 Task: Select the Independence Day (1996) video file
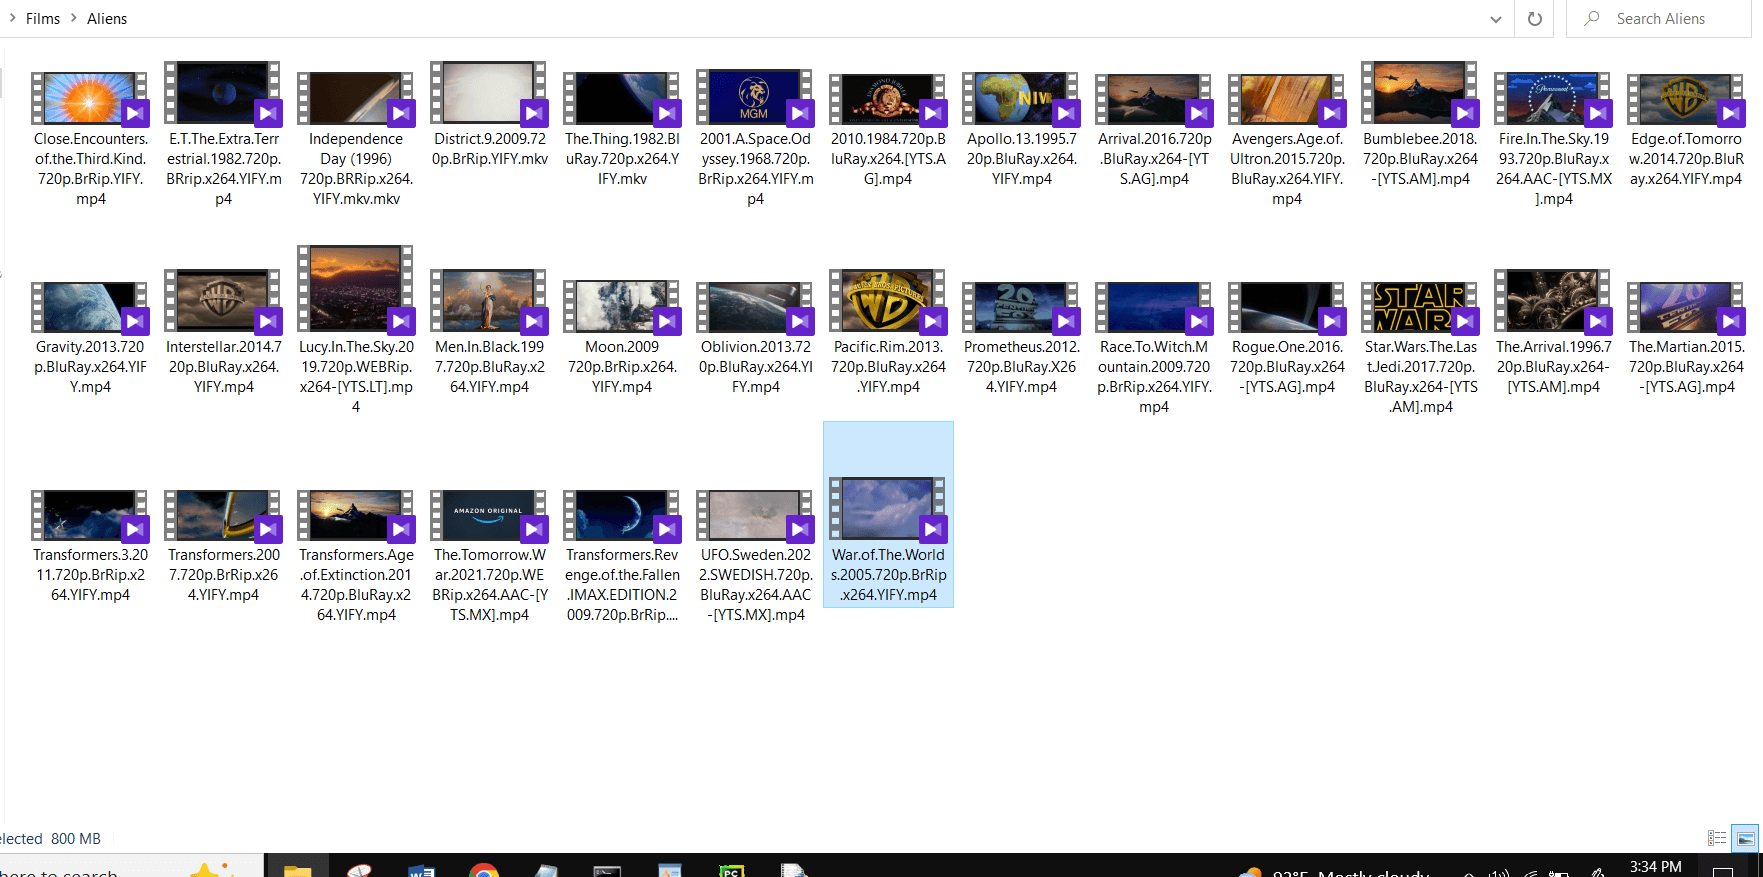pos(356,98)
